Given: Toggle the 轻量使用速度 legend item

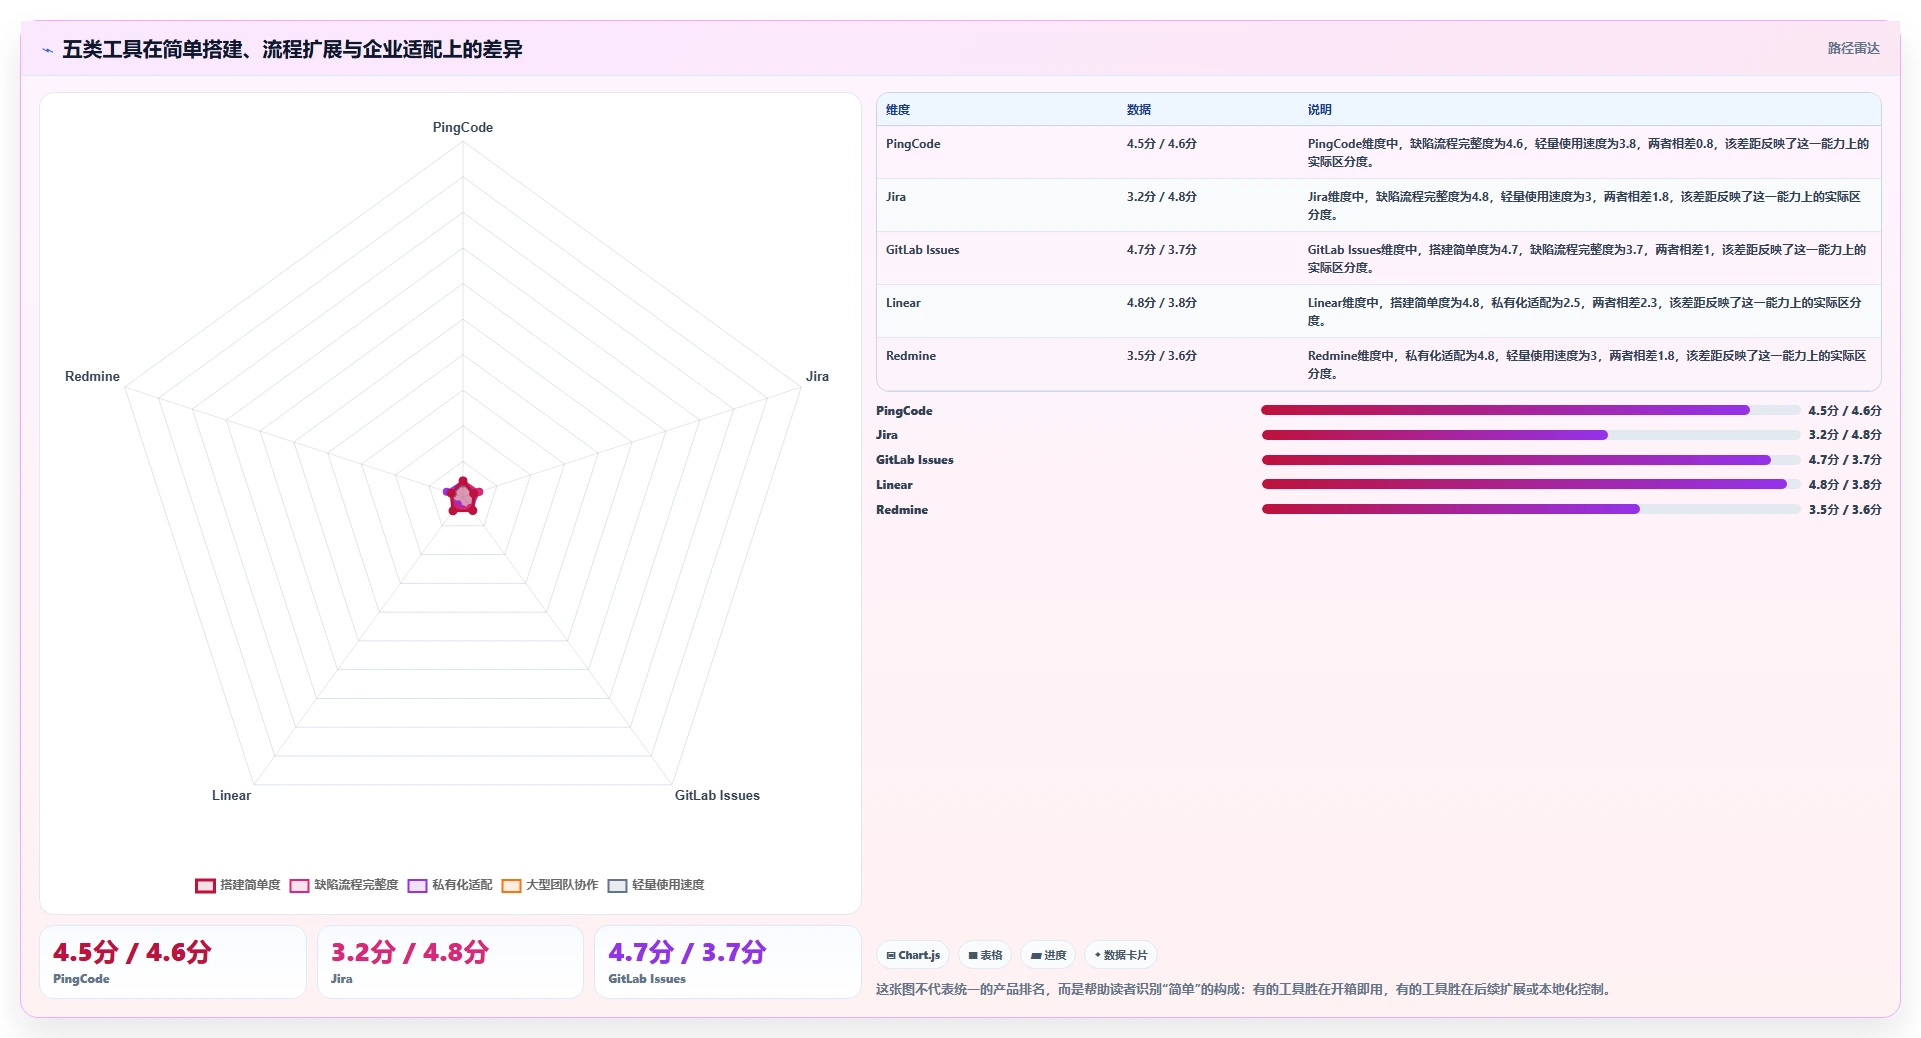Looking at the screenshot, I should click(656, 885).
